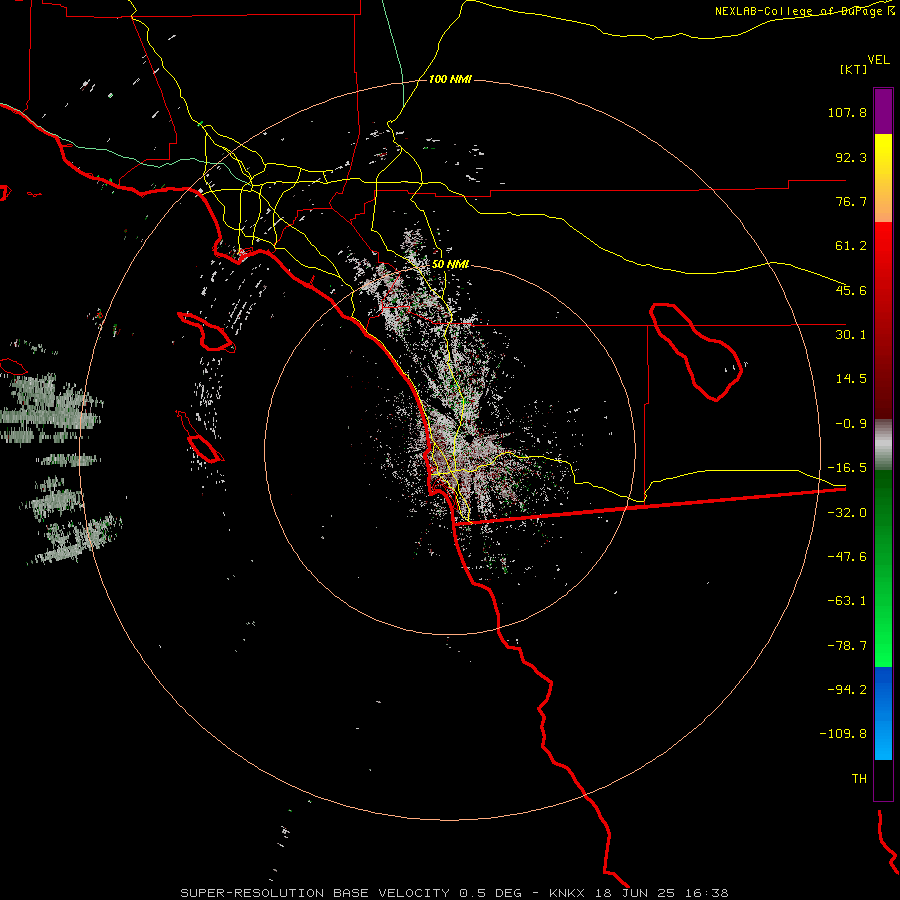Click the -78.7 scale value

[847, 646]
